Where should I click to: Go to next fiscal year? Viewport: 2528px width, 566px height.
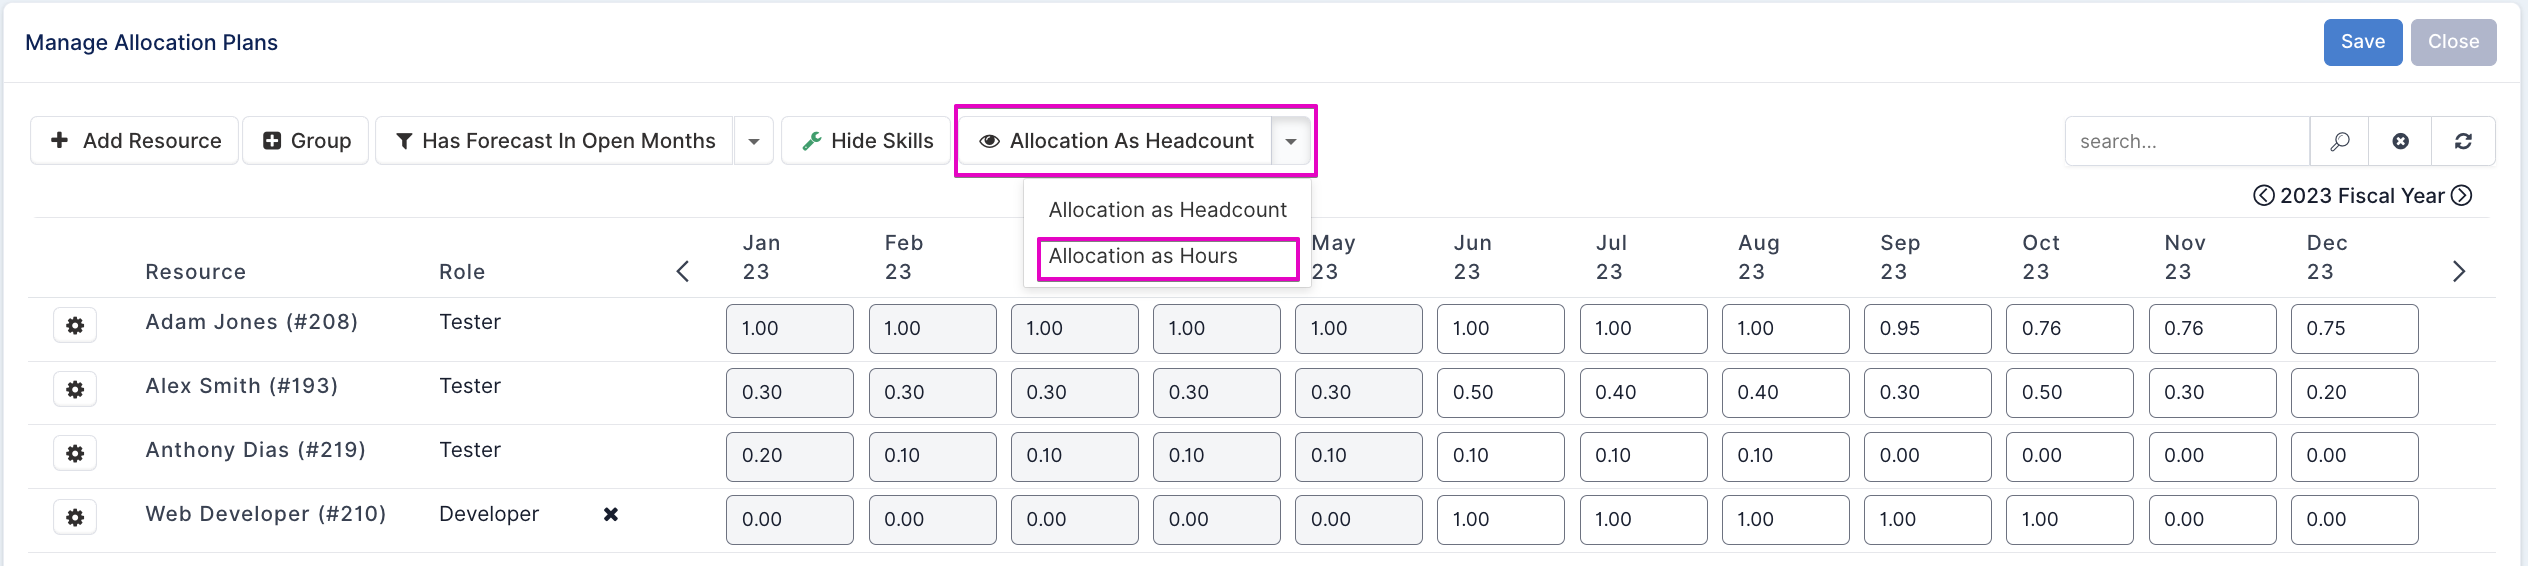point(2461,195)
